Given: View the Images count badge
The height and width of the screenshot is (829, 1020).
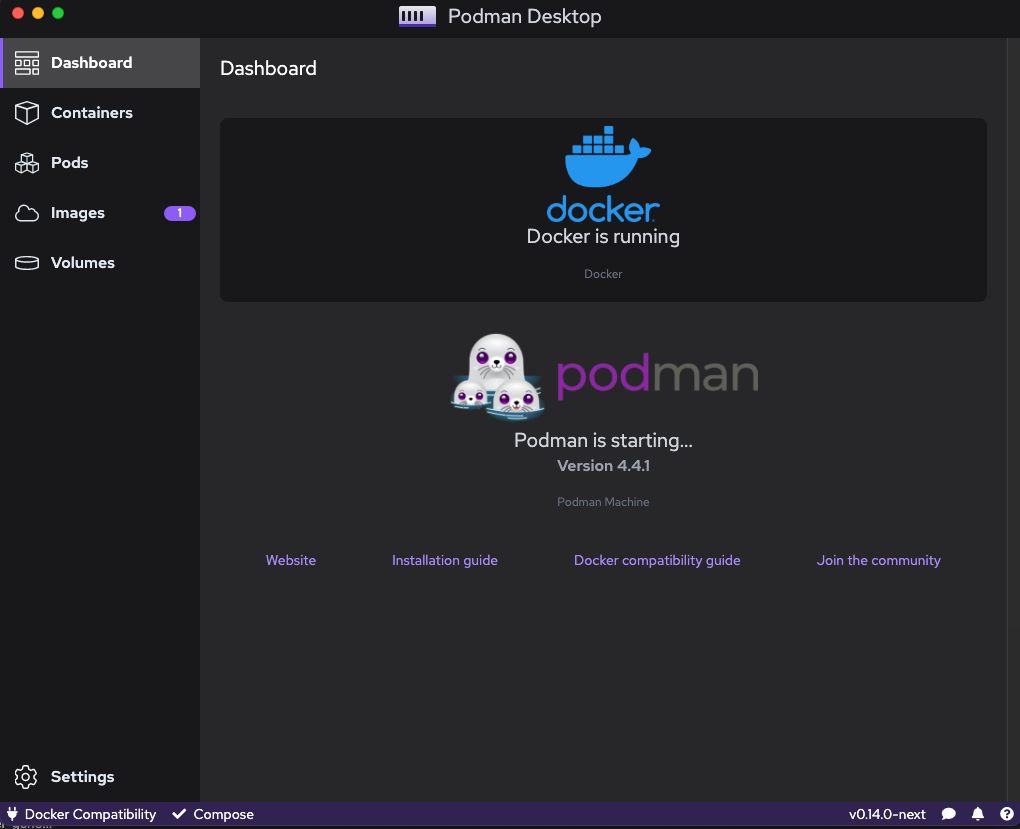Looking at the screenshot, I should (179, 212).
